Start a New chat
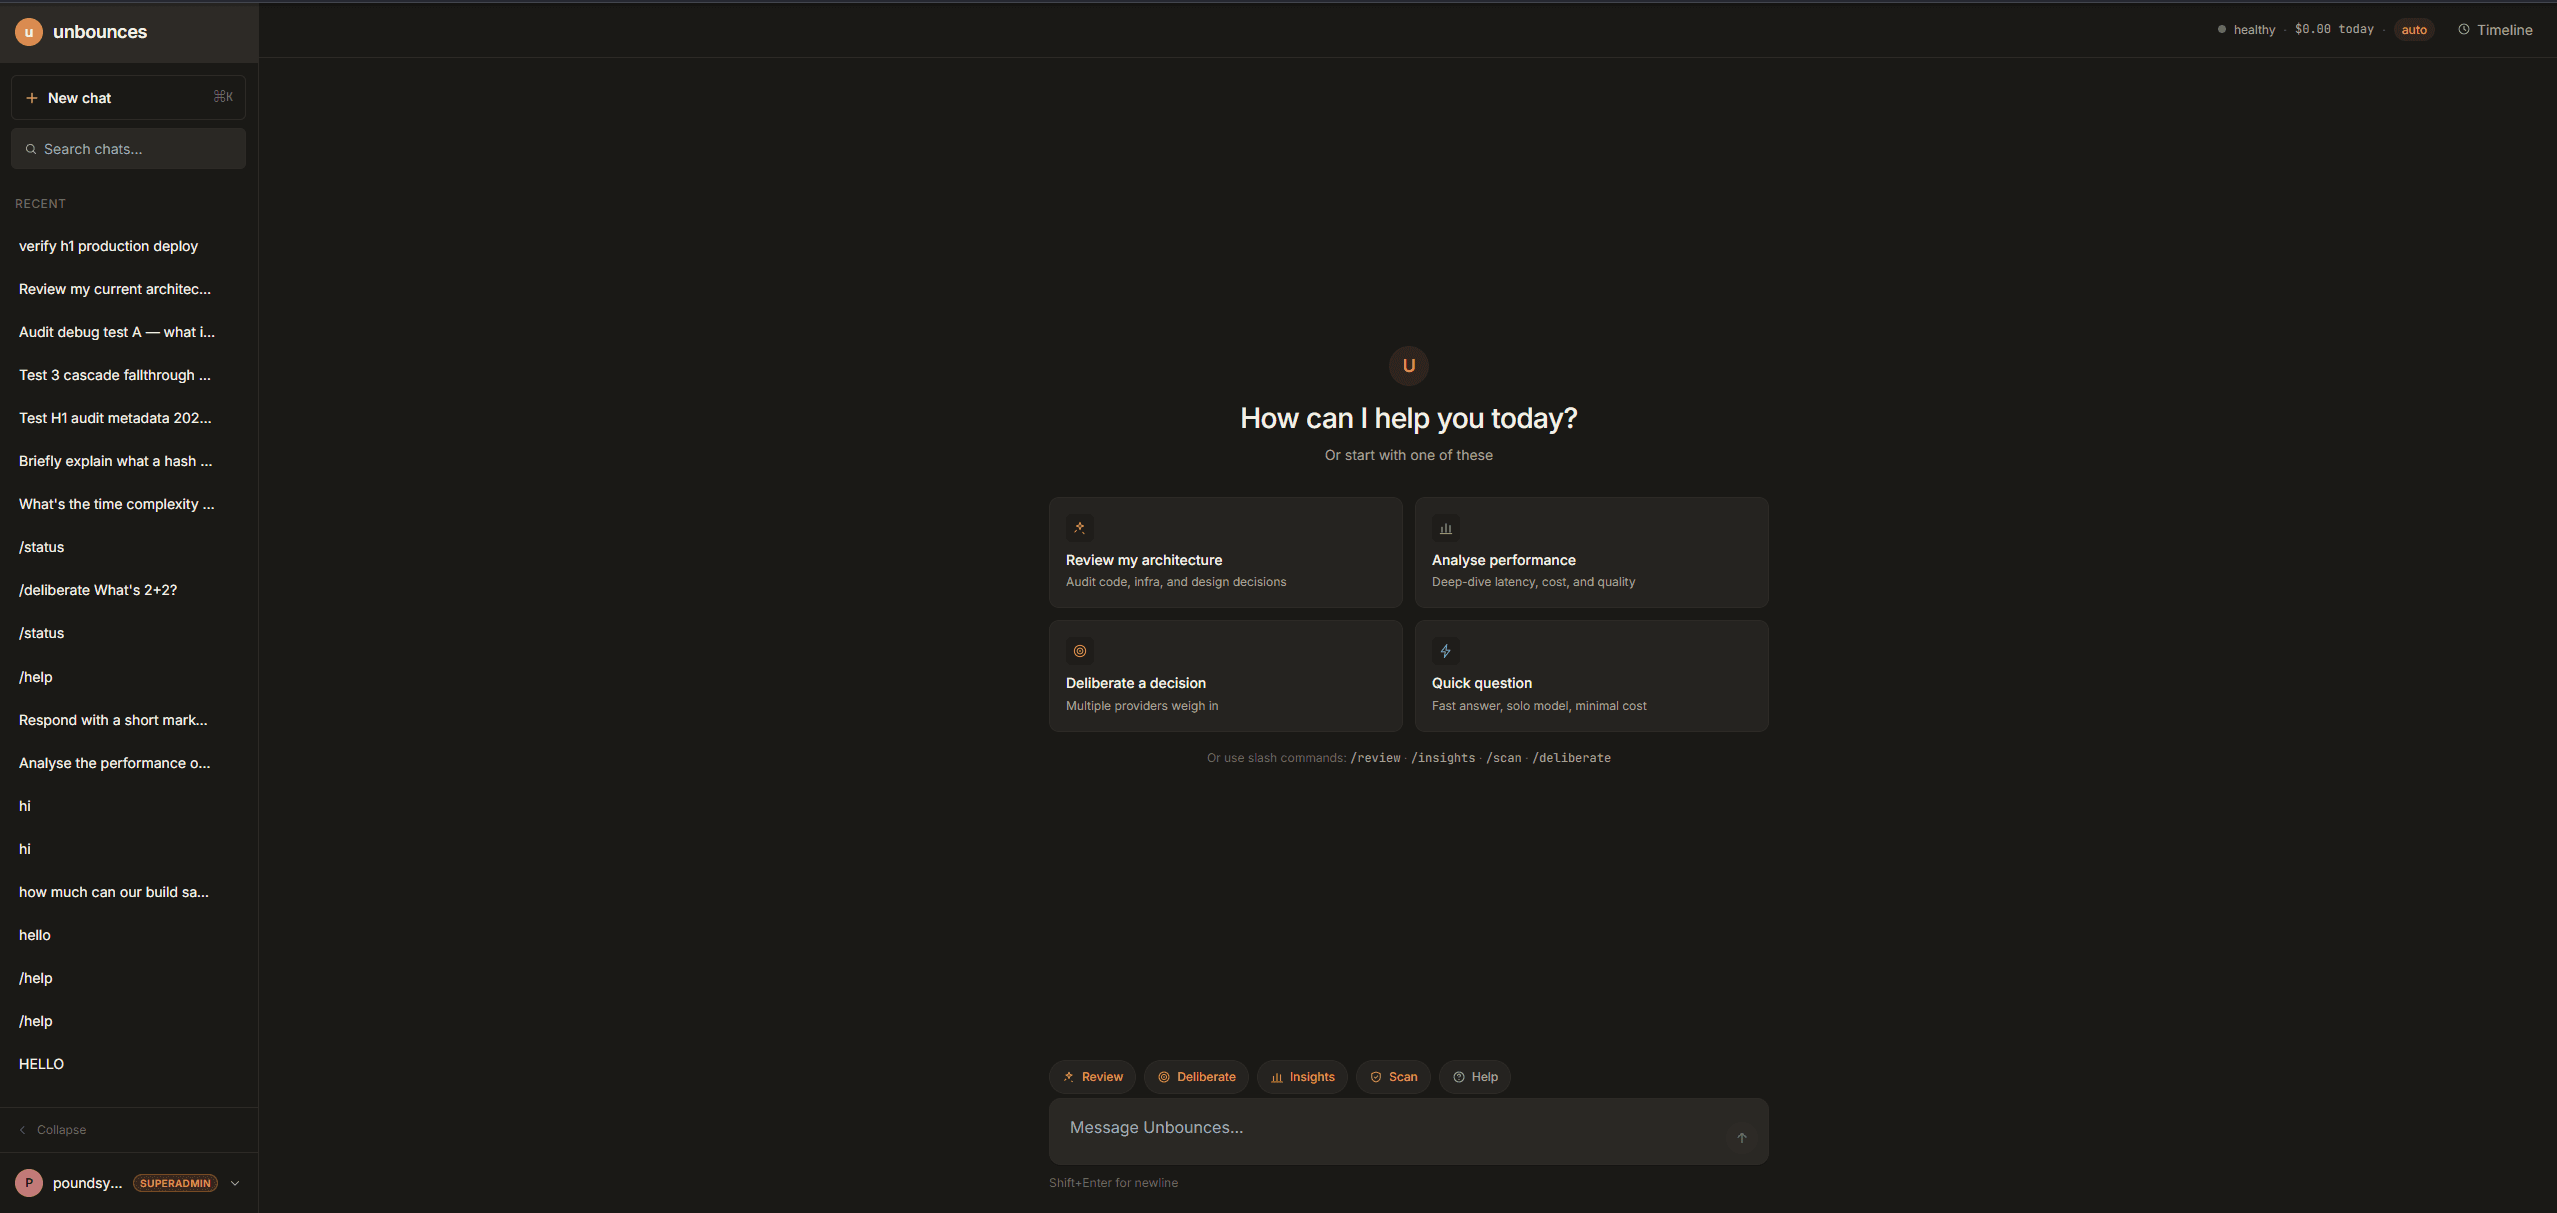Screen dimensions: 2557x1213 (x=128, y=98)
